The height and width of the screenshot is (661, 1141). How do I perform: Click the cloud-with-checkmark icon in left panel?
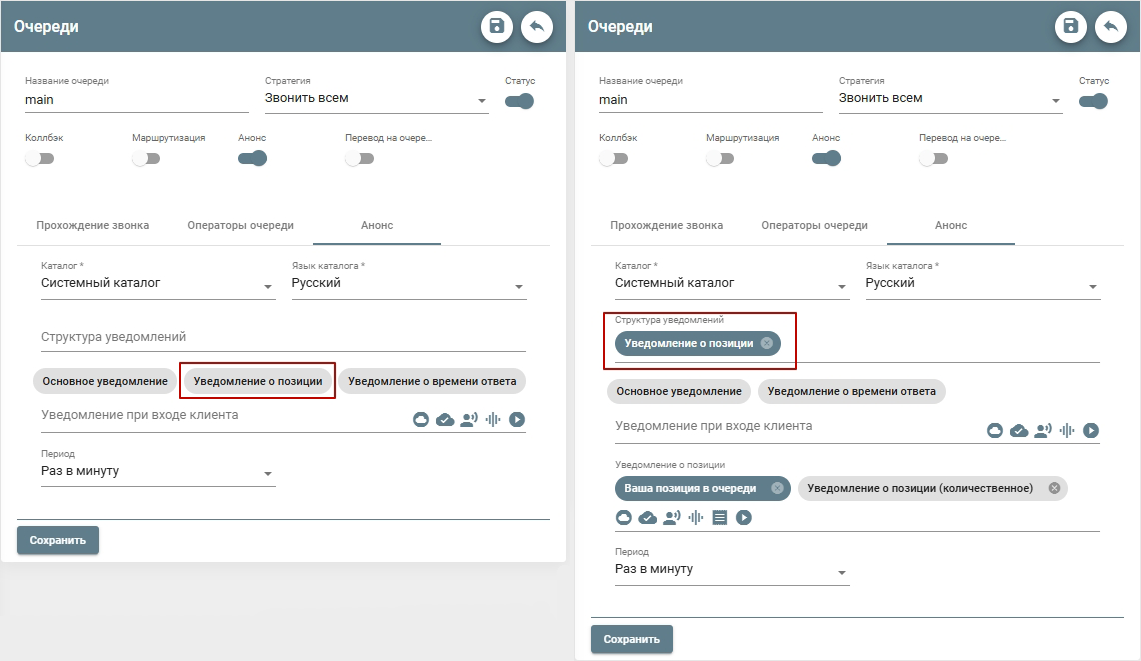click(x=445, y=420)
